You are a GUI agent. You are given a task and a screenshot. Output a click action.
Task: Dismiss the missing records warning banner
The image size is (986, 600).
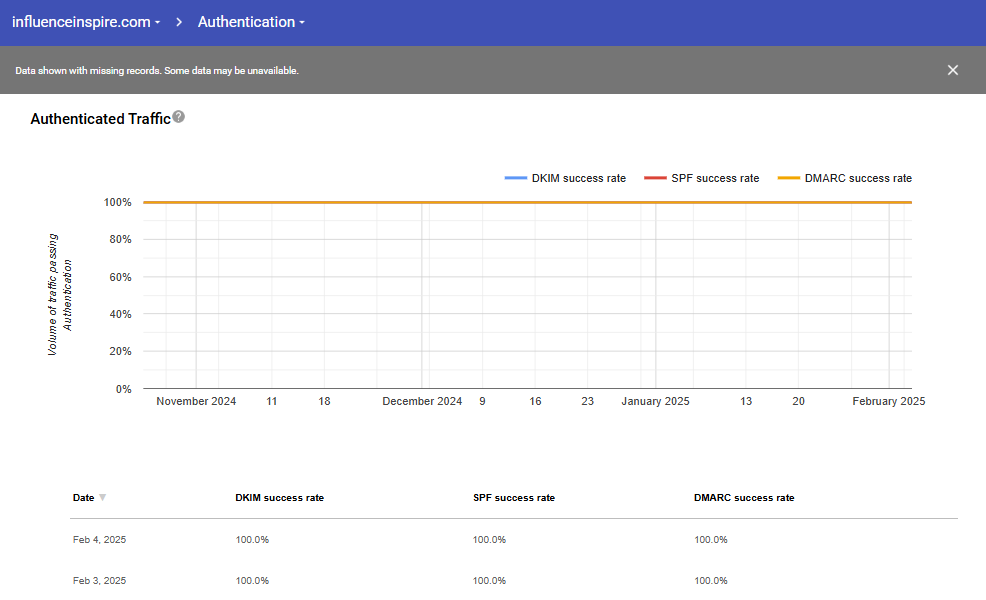coord(952,70)
